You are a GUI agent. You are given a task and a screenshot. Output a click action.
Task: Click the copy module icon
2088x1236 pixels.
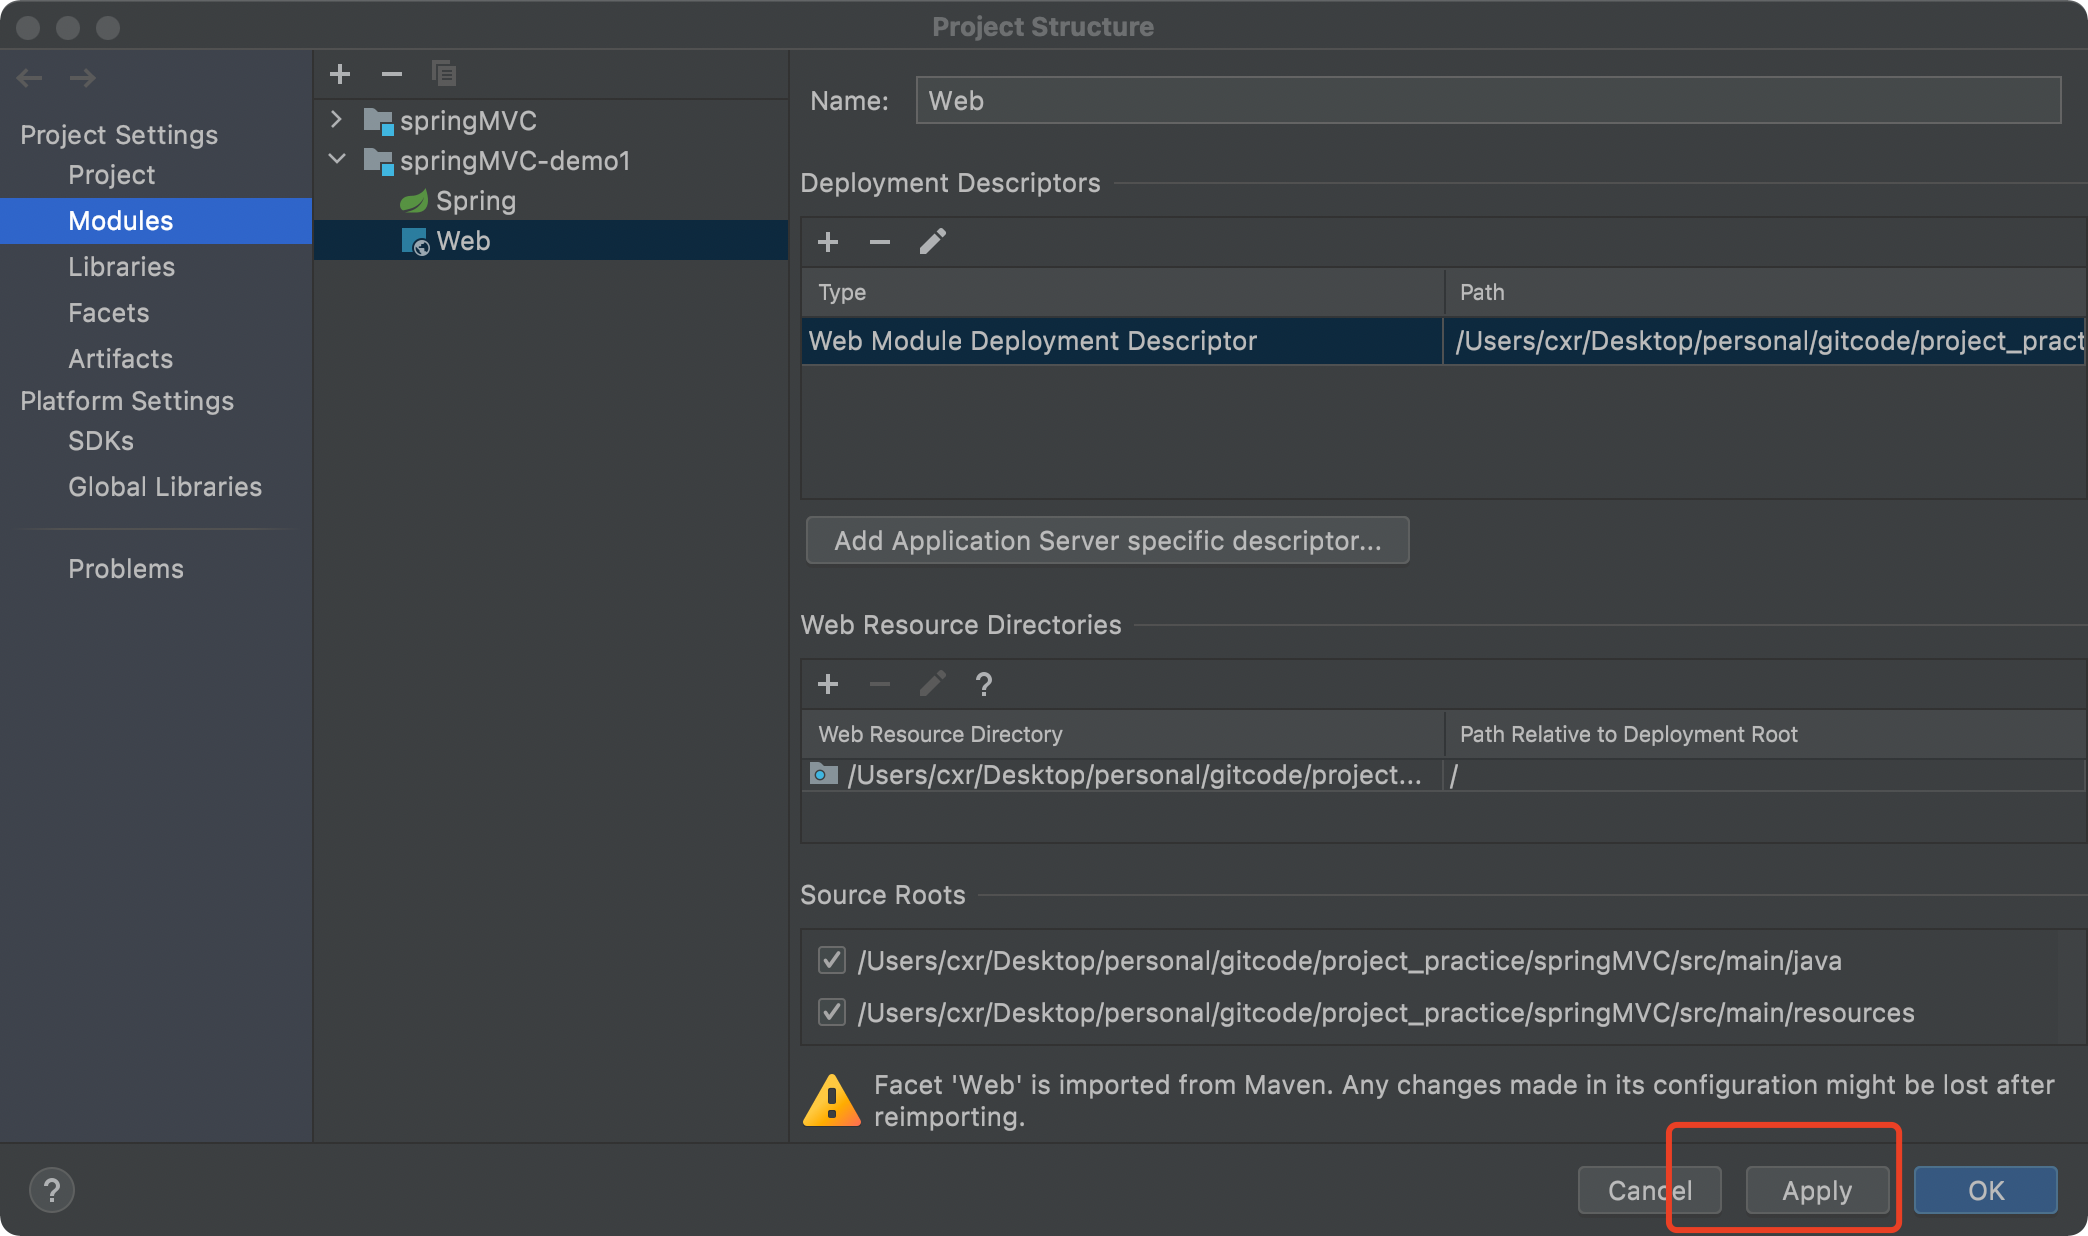[x=443, y=74]
